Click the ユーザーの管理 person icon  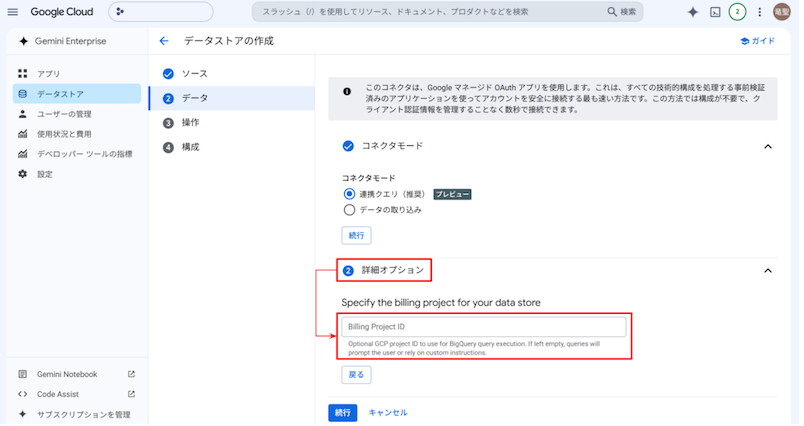pos(23,114)
